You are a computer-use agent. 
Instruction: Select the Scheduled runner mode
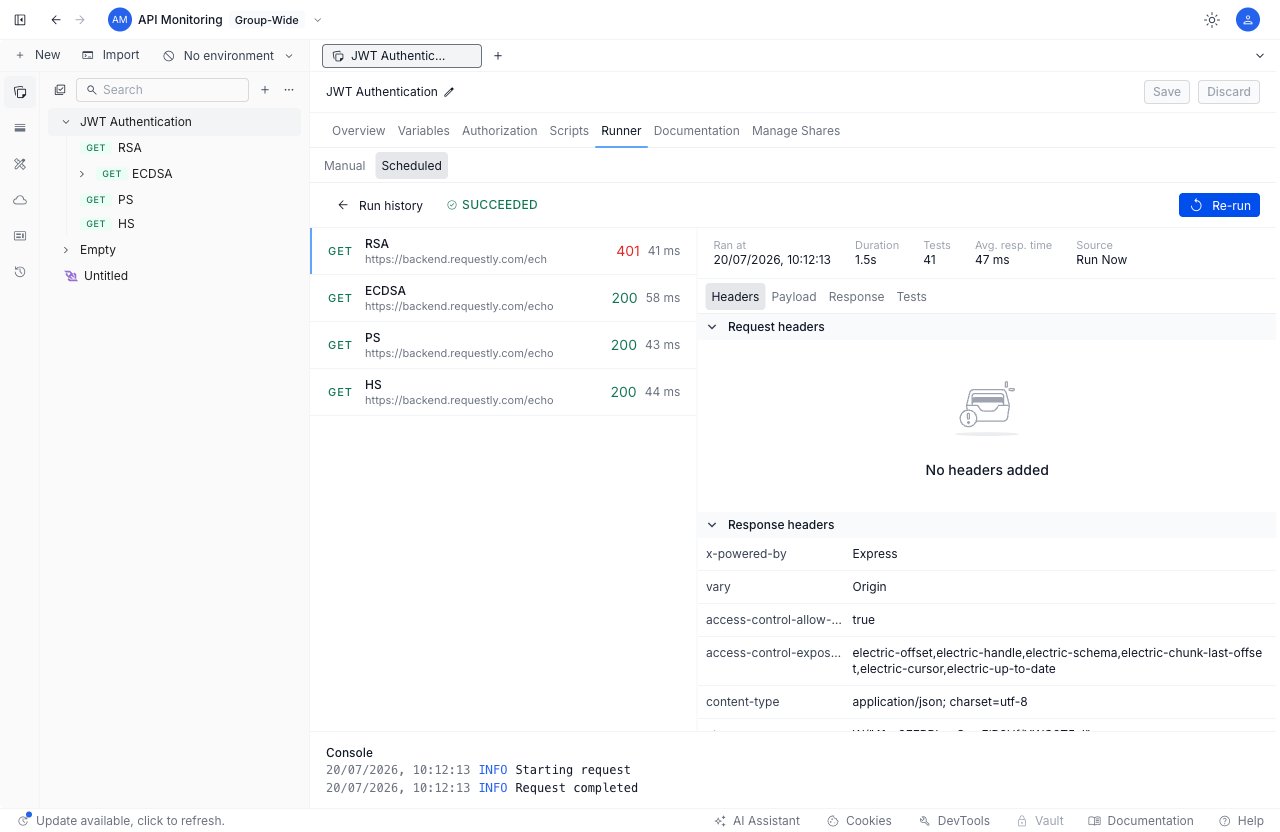click(412, 166)
